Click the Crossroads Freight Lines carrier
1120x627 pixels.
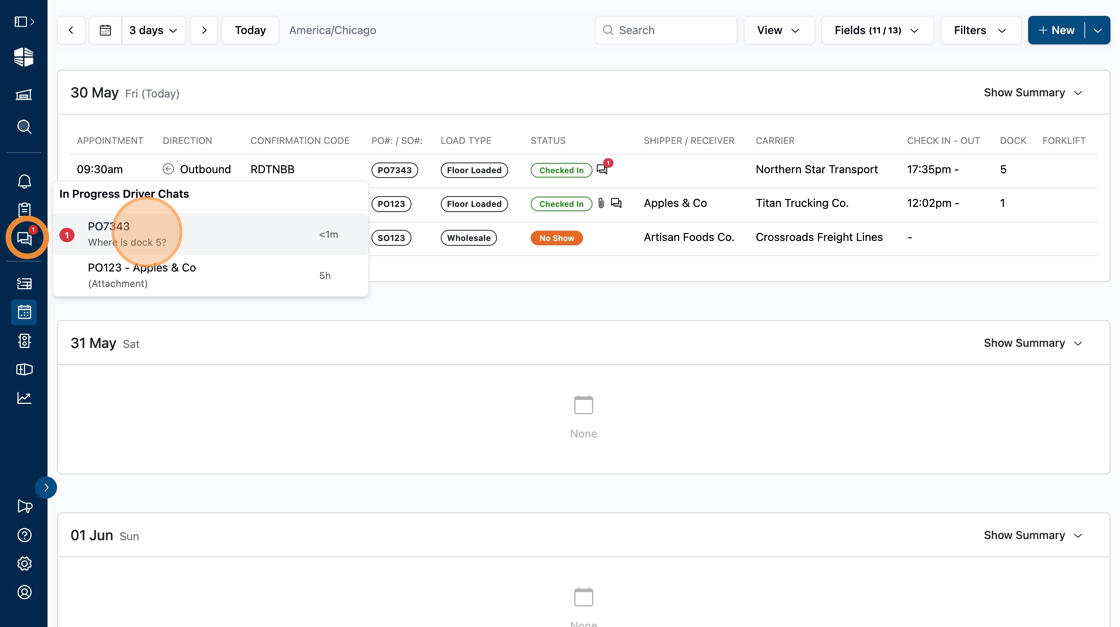click(819, 237)
